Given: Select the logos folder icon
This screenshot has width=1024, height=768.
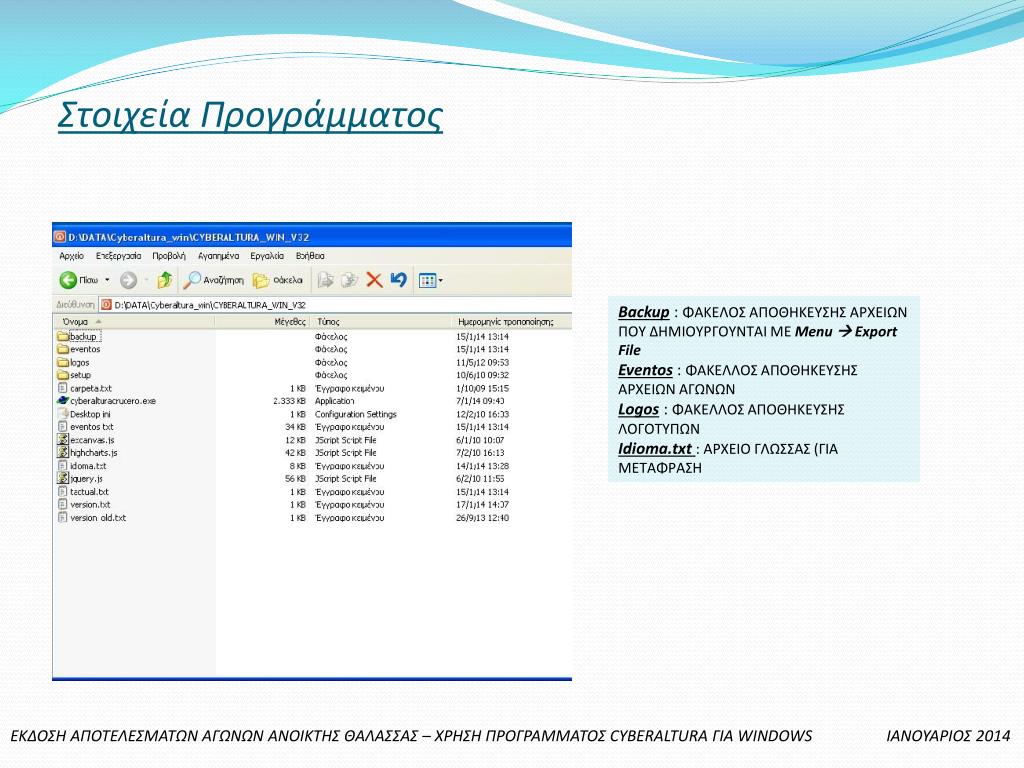Looking at the screenshot, I should pyautogui.click(x=63, y=362).
